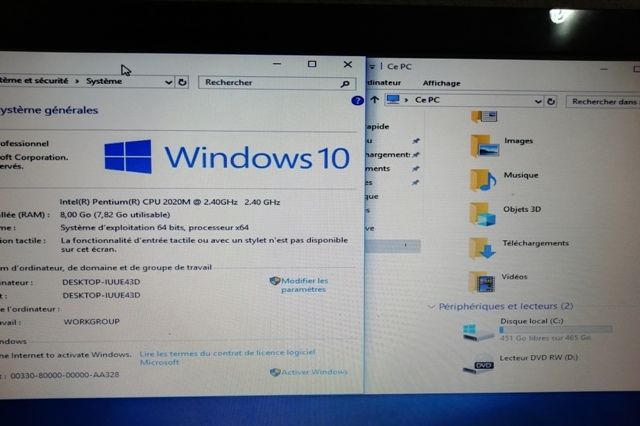Open the Vidéos folder icon
Viewport: 640px width, 426px height.
click(482, 282)
